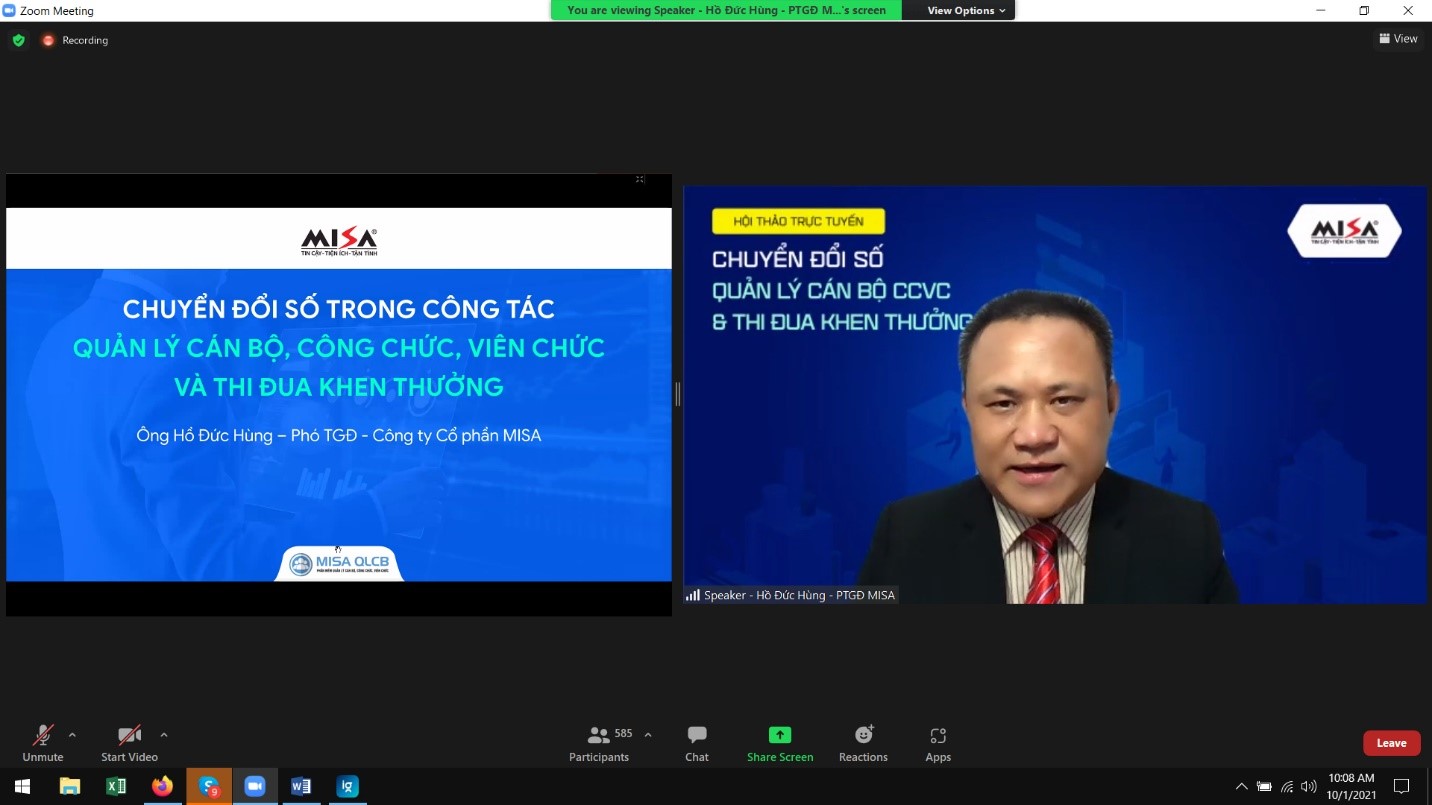Open the Participants panel
This screenshot has height=805, width=1432.
click(599, 743)
